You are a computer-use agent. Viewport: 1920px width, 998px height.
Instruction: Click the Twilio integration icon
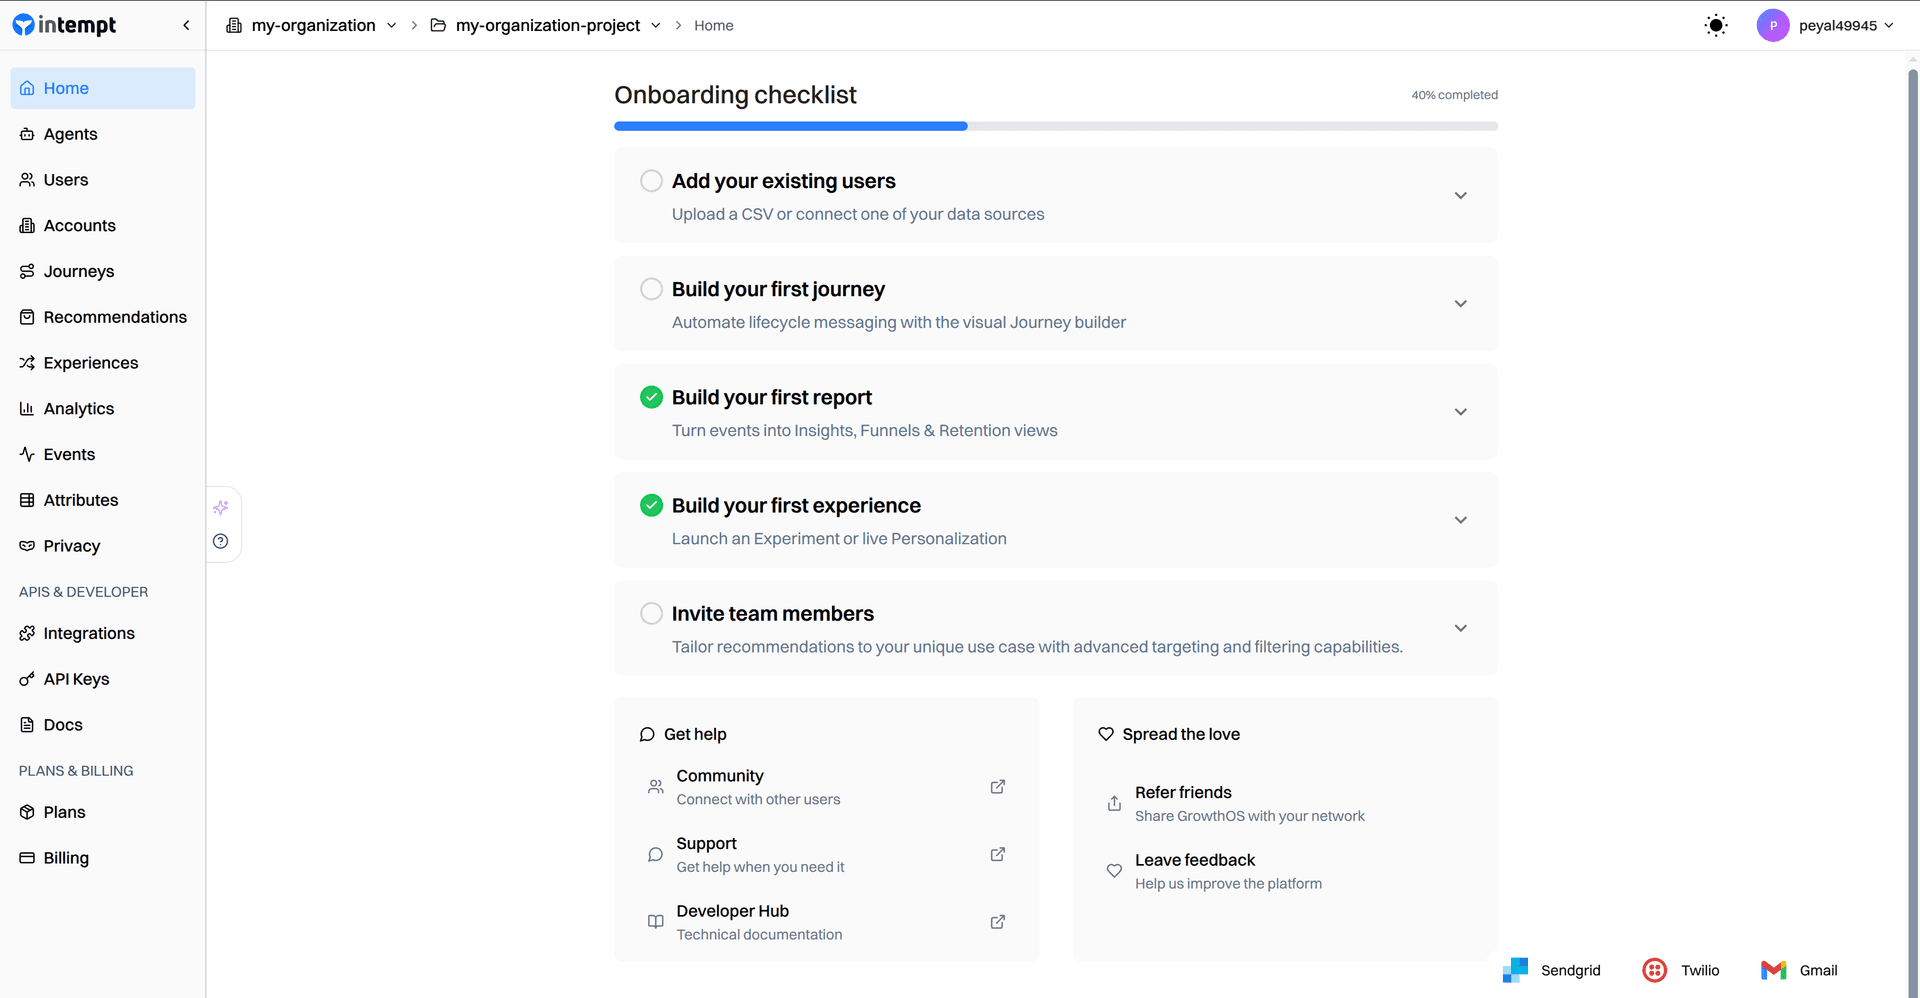tap(1655, 970)
